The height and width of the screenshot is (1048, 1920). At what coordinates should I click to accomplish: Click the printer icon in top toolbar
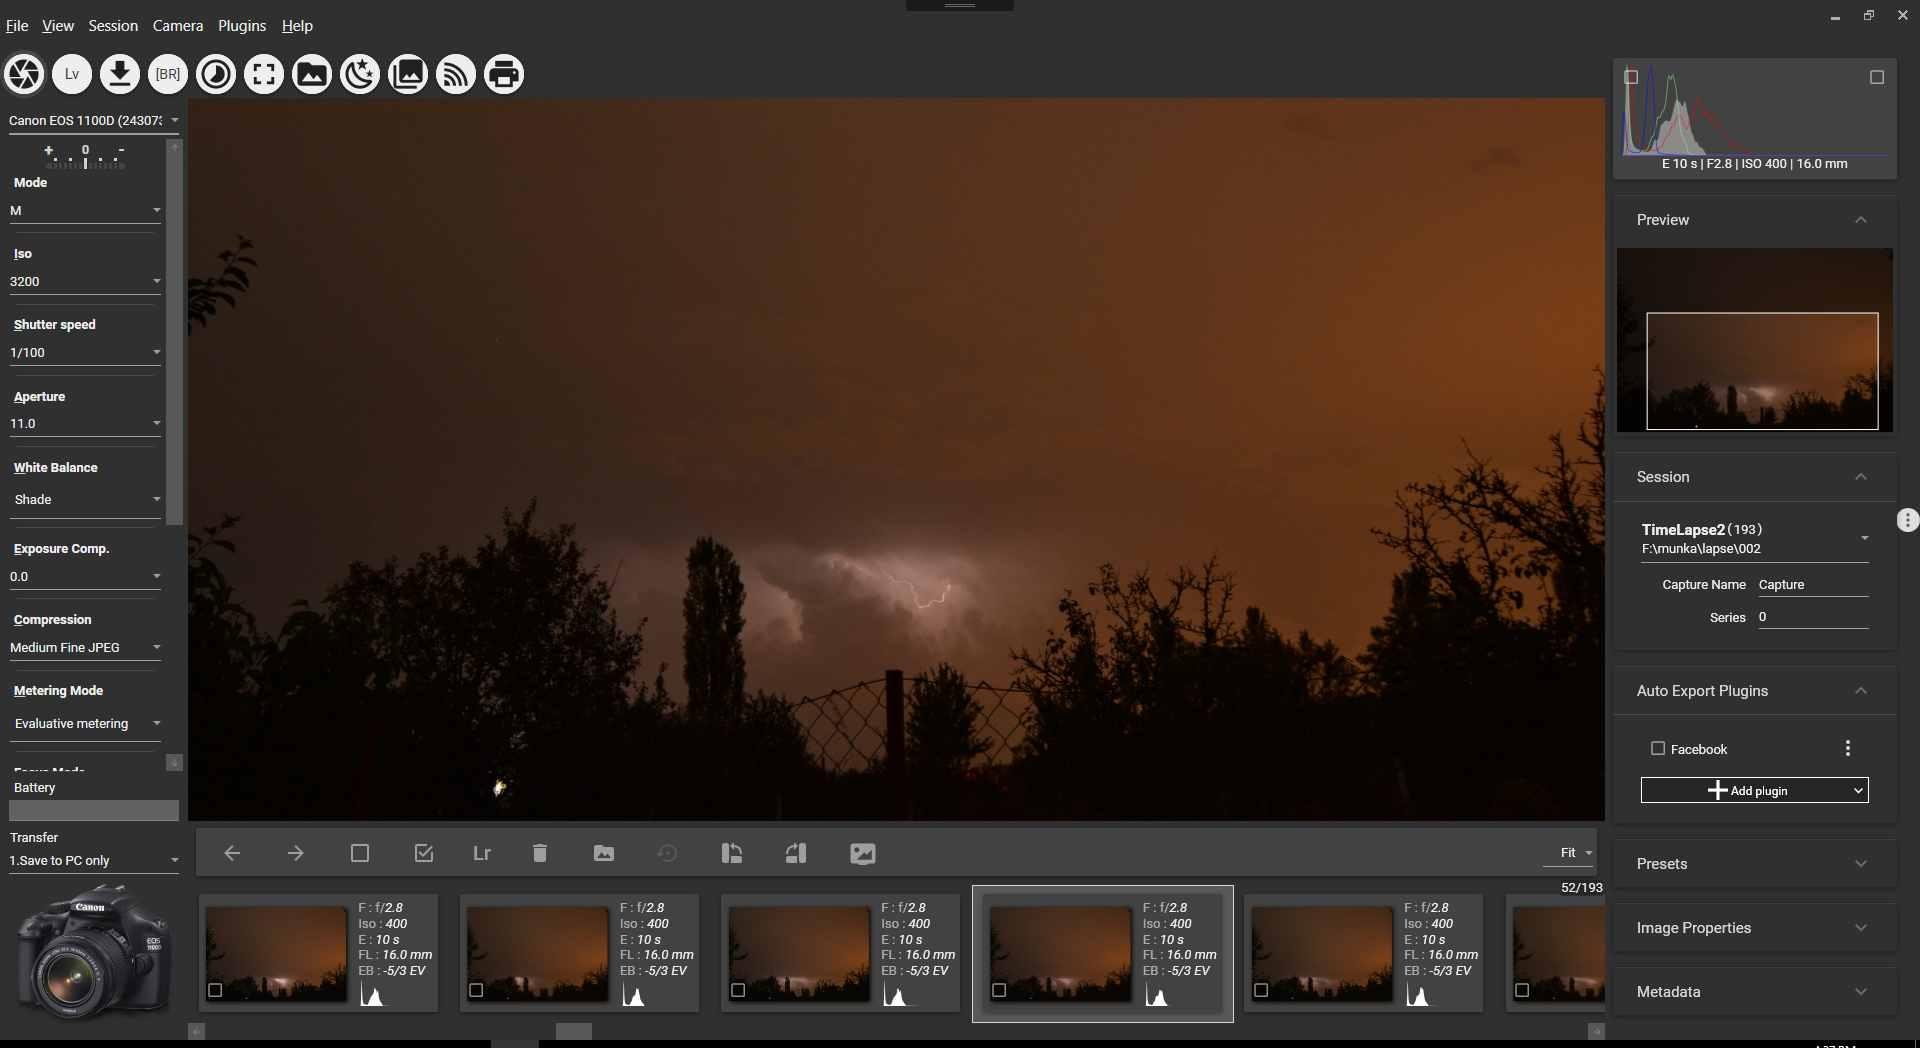tap(504, 74)
